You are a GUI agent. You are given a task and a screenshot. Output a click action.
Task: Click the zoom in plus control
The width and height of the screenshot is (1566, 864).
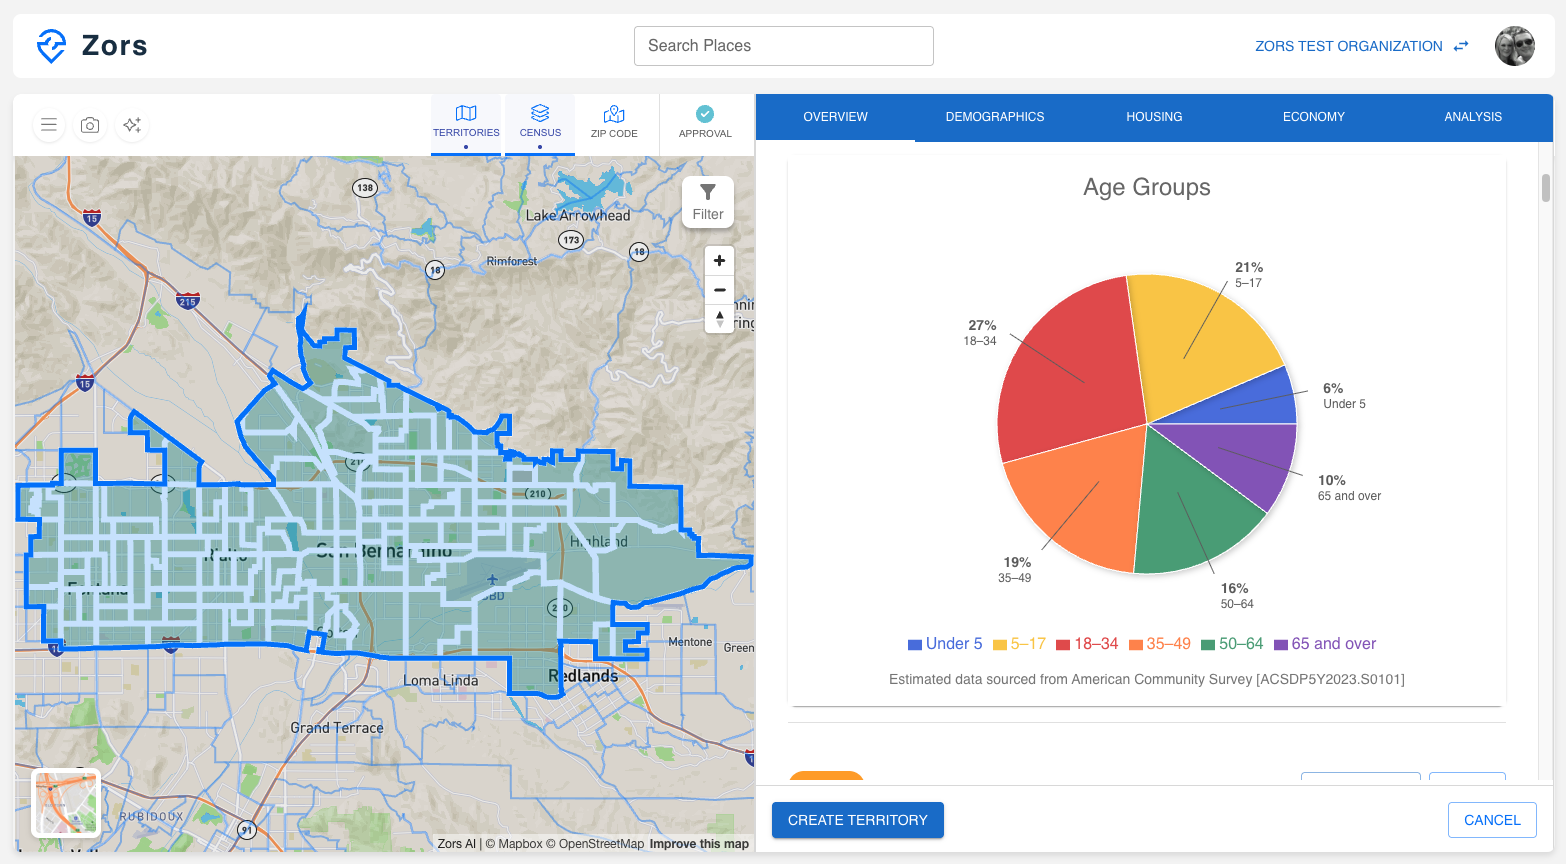(x=719, y=260)
